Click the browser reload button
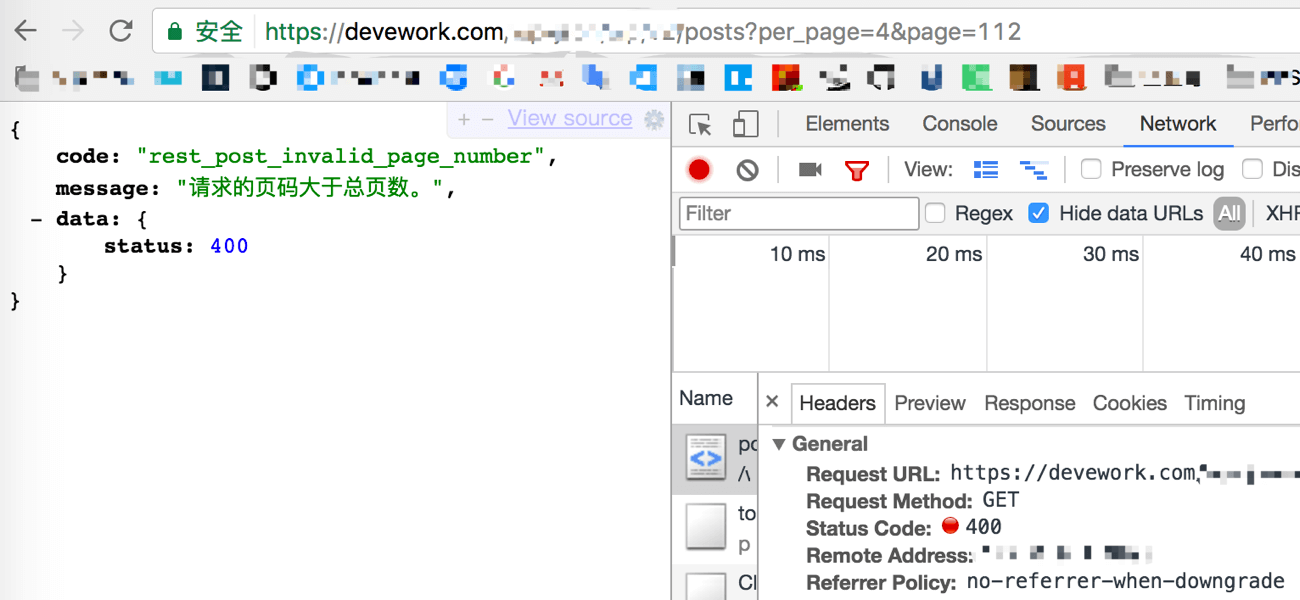 [x=121, y=31]
